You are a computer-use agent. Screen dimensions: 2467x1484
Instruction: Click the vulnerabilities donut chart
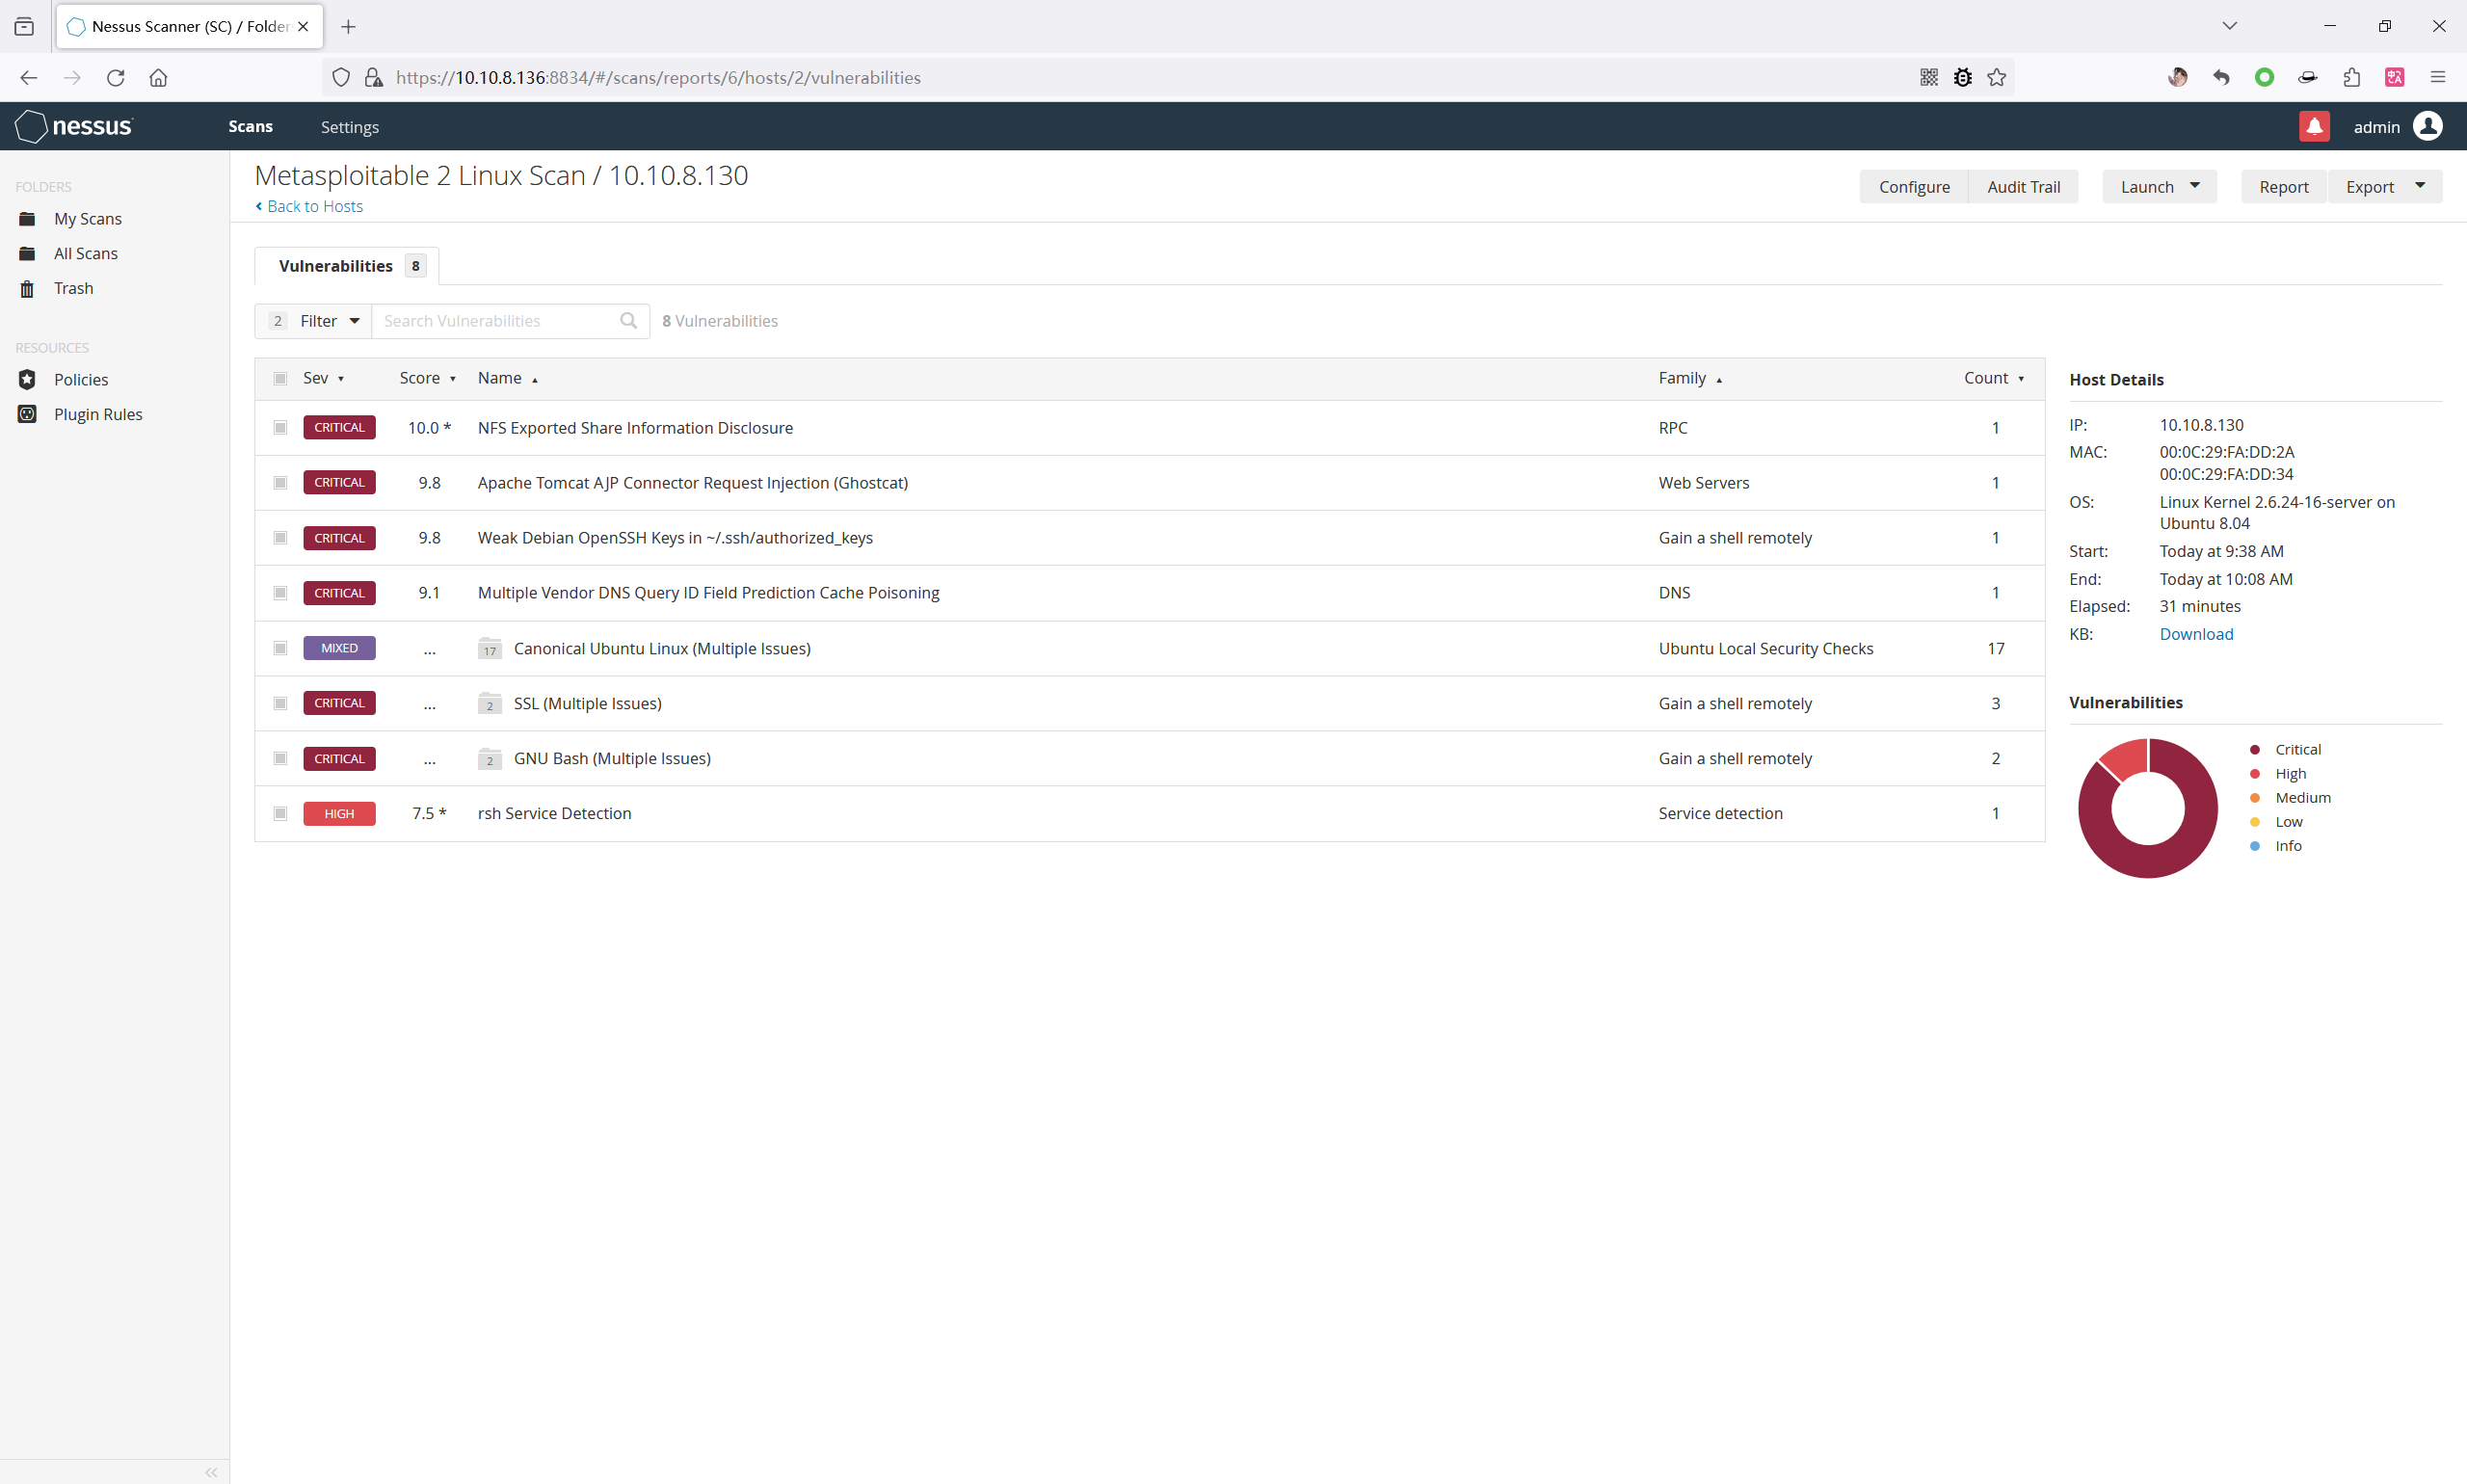(2147, 808)
